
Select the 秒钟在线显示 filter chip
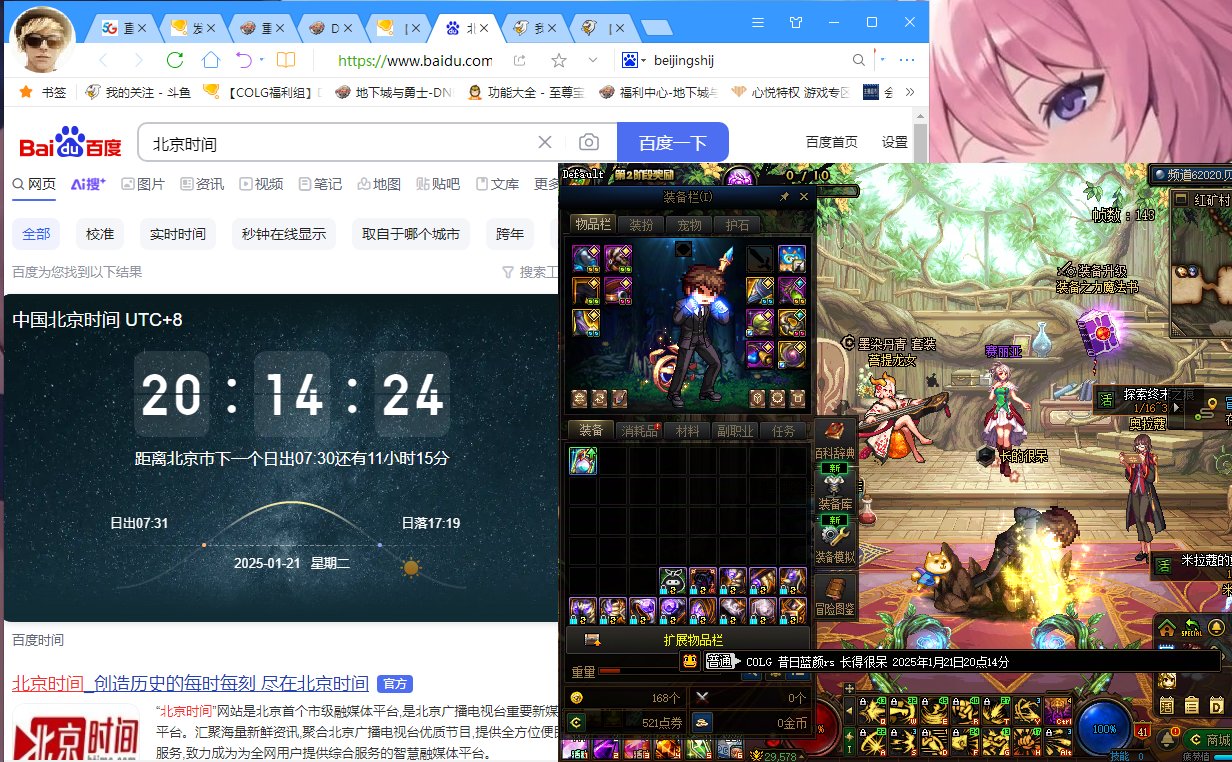click(x=284, y=235)
